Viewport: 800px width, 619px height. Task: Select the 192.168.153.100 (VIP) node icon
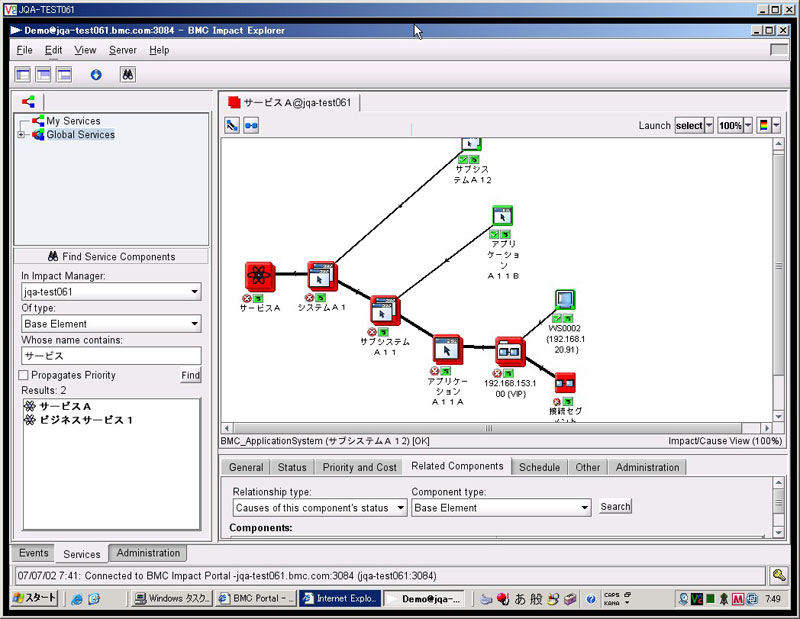[x=510, y=351]
